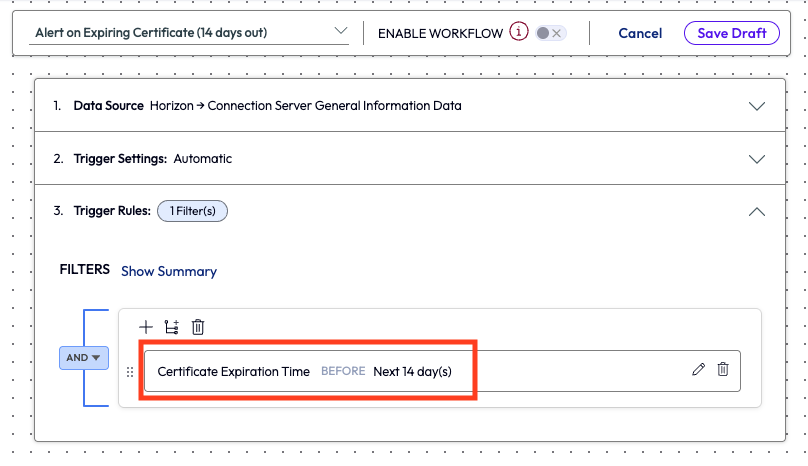Click the Show Summary link
Image resolution: width=808 pixels, height=466 pixels.
169,271
